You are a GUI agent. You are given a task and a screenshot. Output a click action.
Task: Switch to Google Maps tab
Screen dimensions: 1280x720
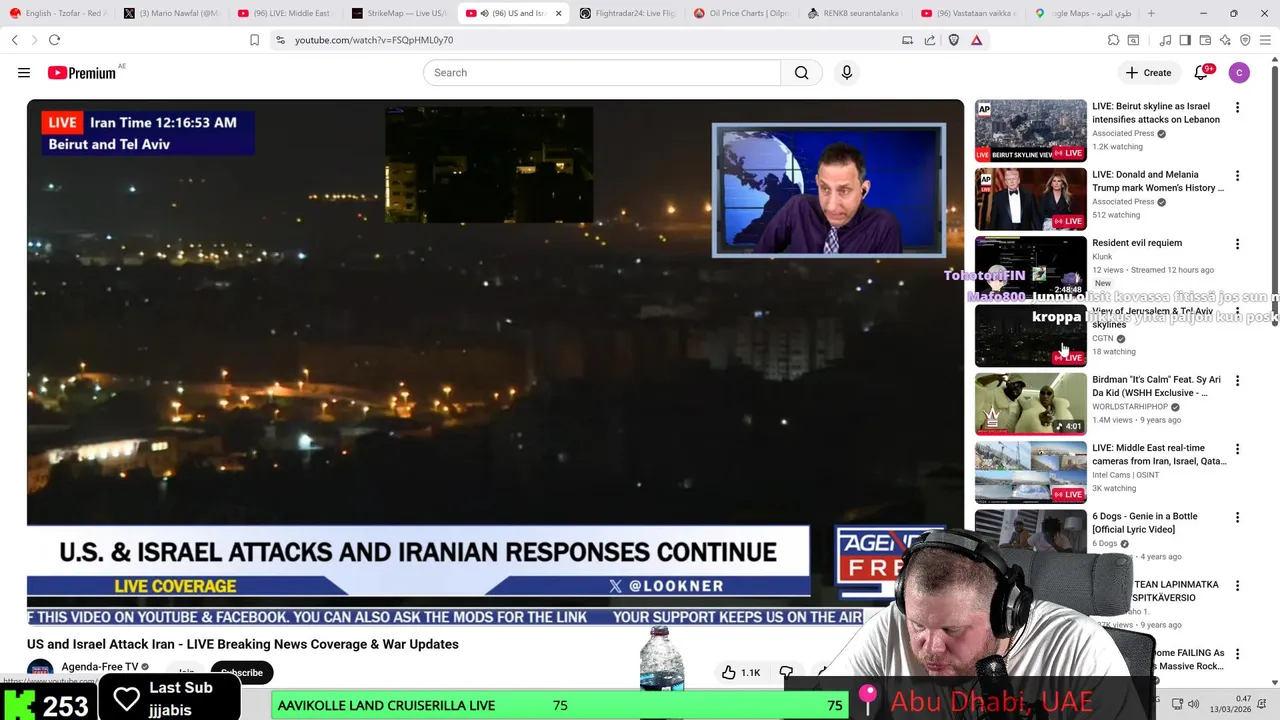1083,14
